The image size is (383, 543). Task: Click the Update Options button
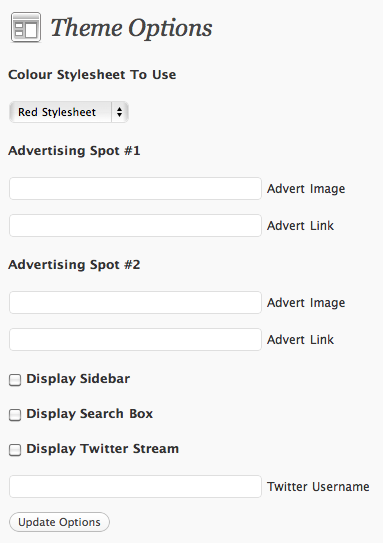point(60,522)
